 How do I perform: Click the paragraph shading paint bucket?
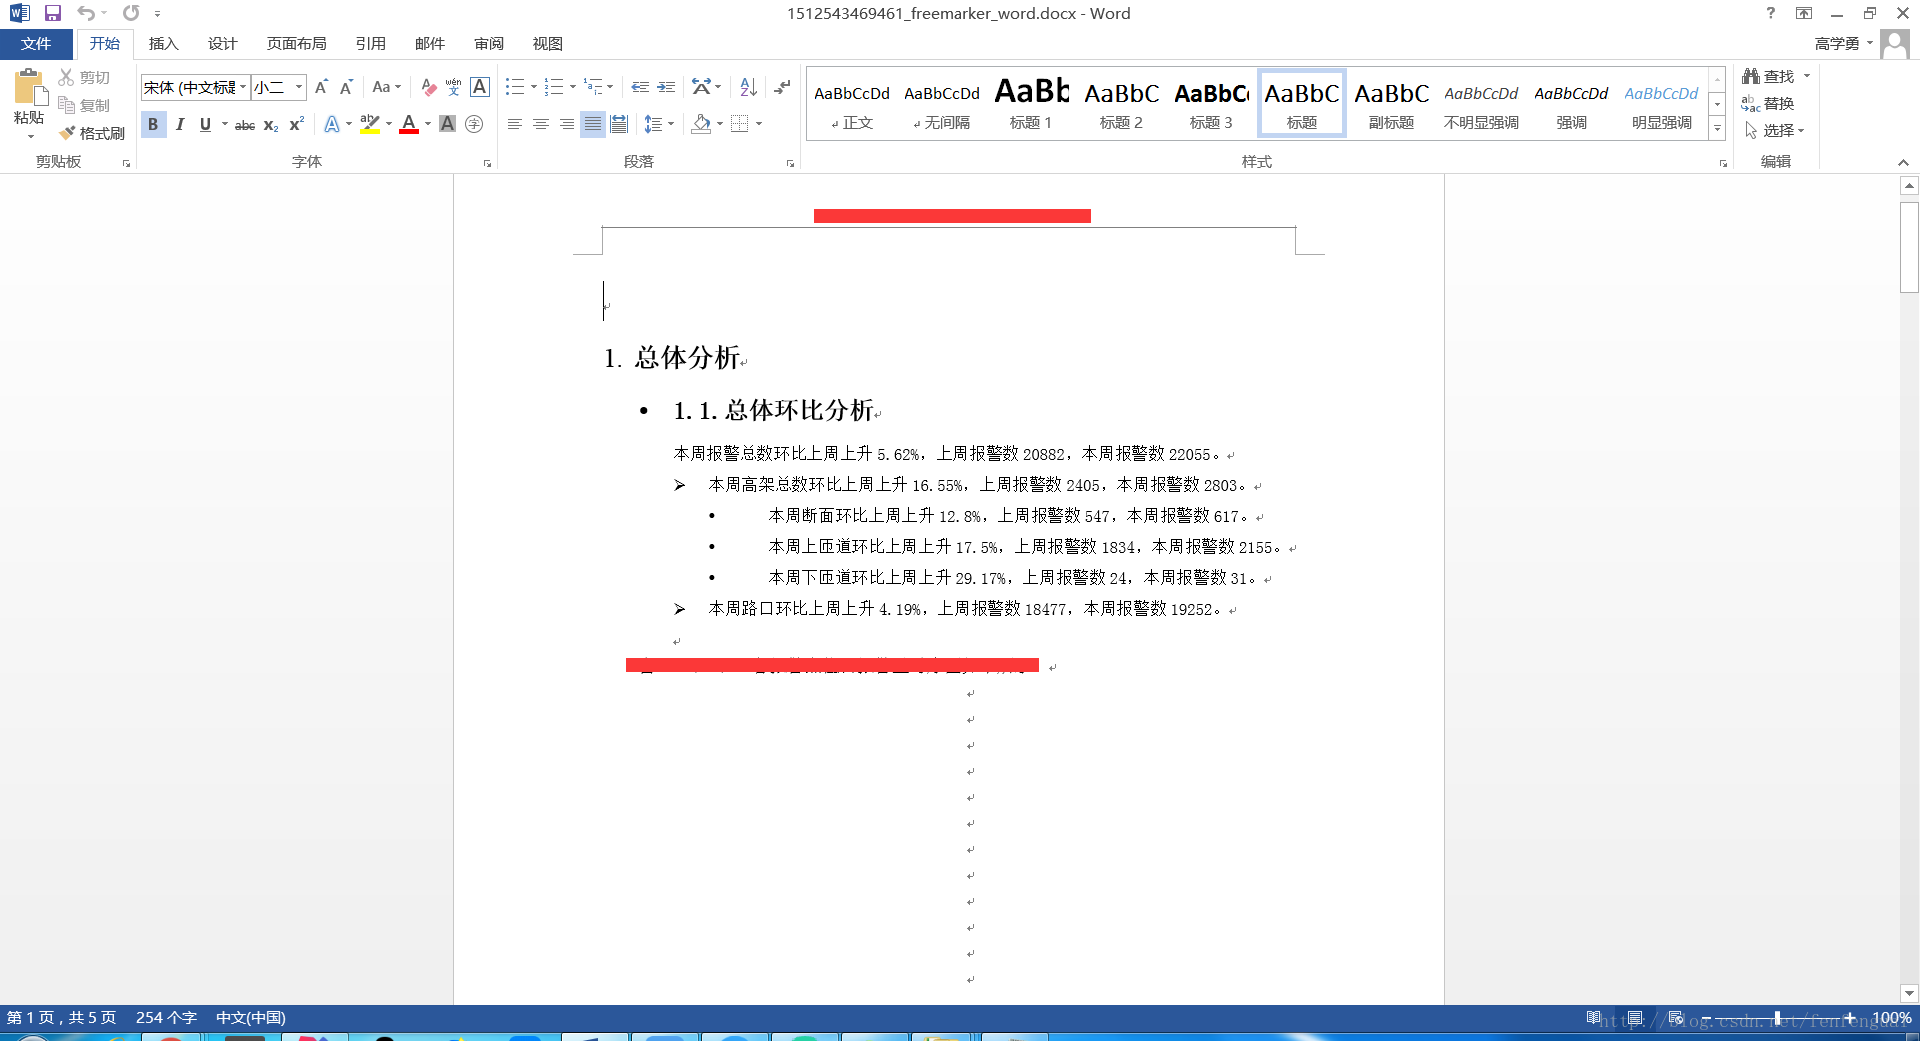pyautogui.click(x=701, y=124)
